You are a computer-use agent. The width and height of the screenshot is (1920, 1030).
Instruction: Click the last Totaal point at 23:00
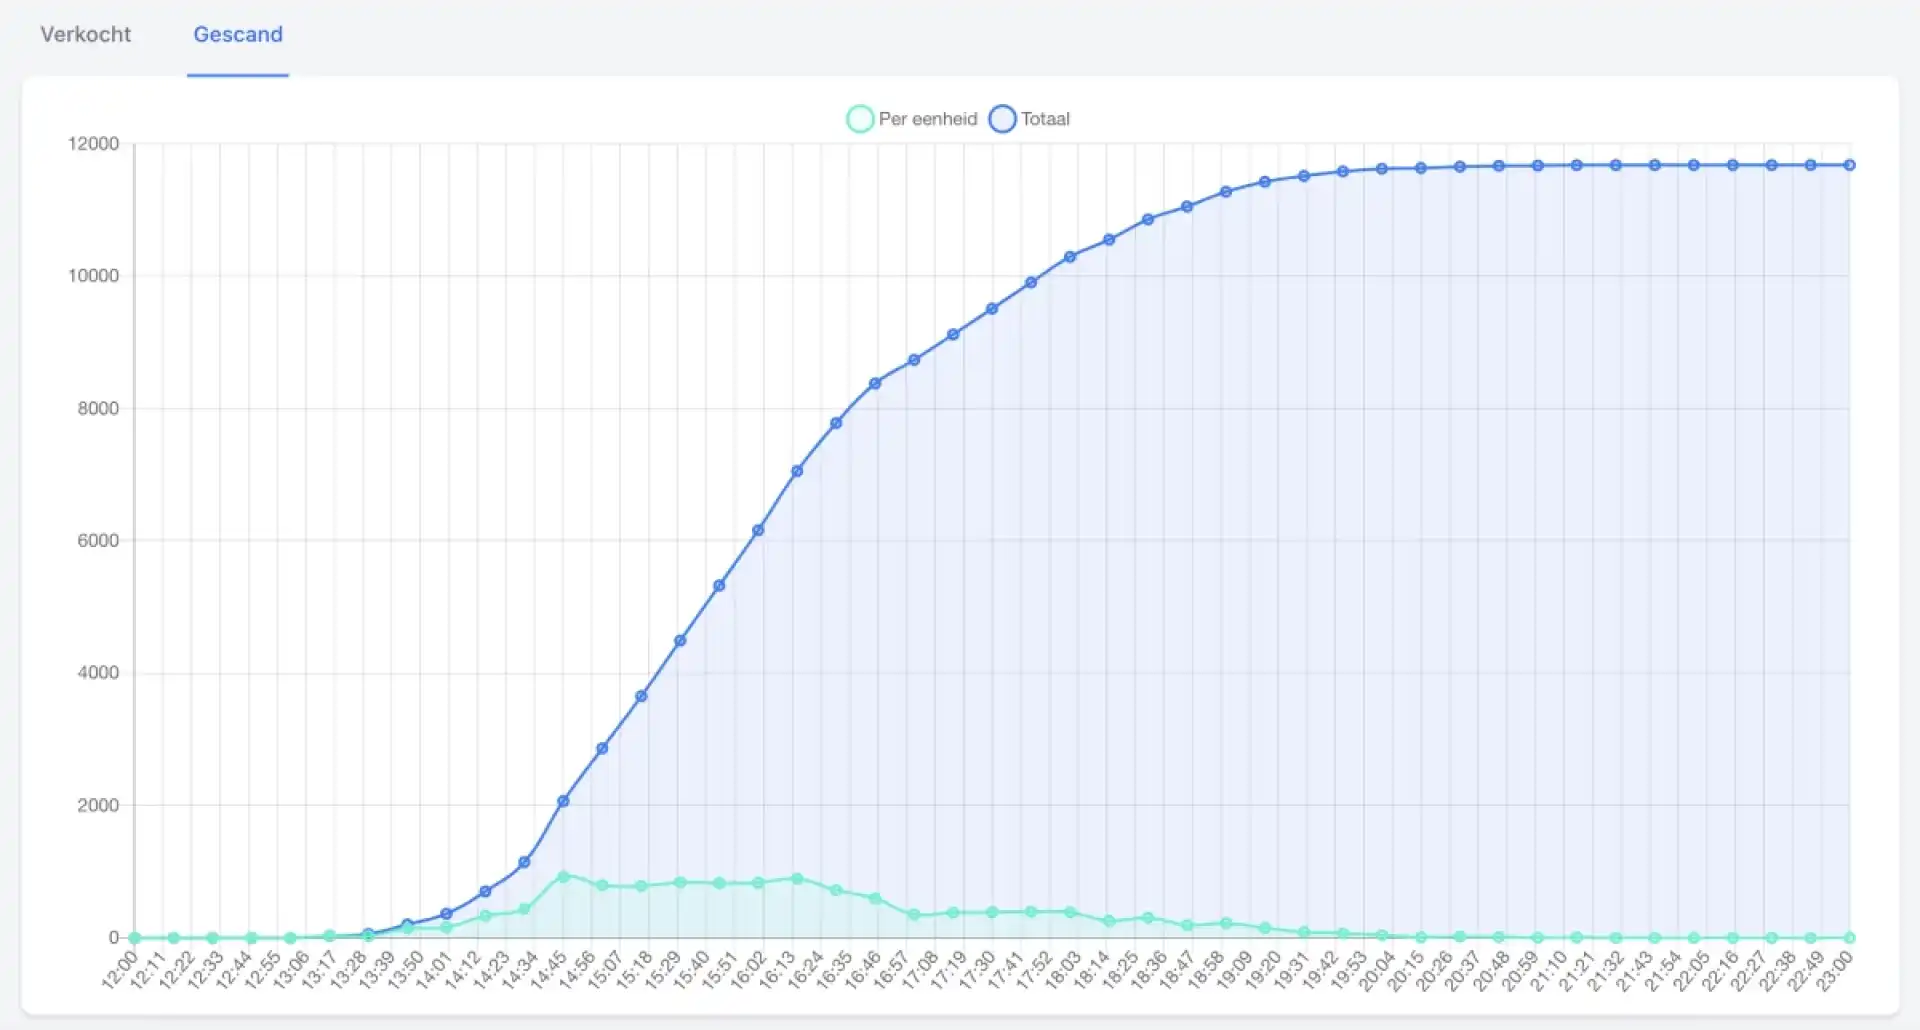(x=1850, y=165)
